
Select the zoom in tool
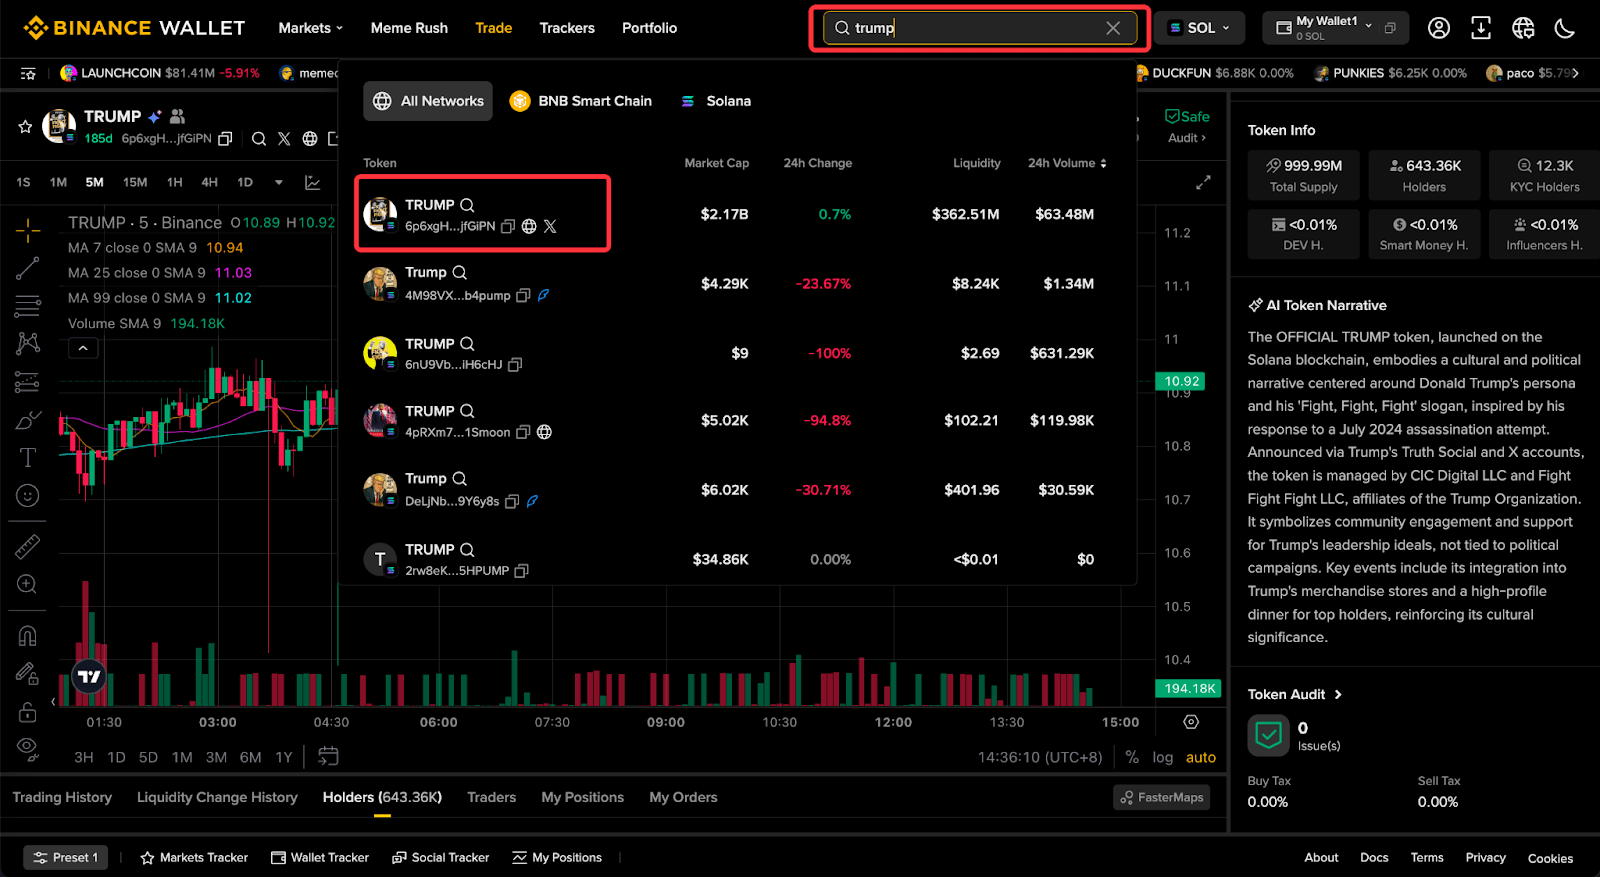click(x=28, y=584)
